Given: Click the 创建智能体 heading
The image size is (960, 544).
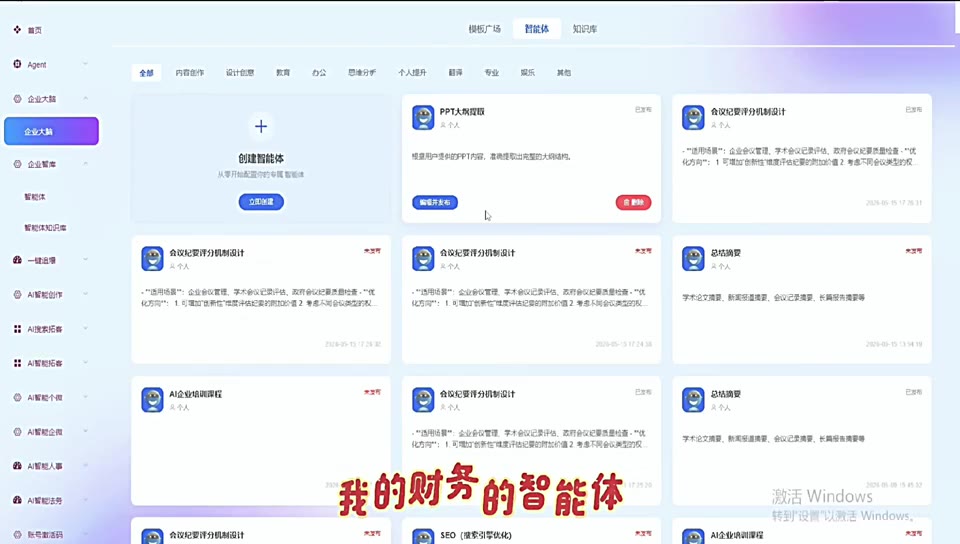Looking at the screenshot, I should pyautogui.click(x=261, y=158).
